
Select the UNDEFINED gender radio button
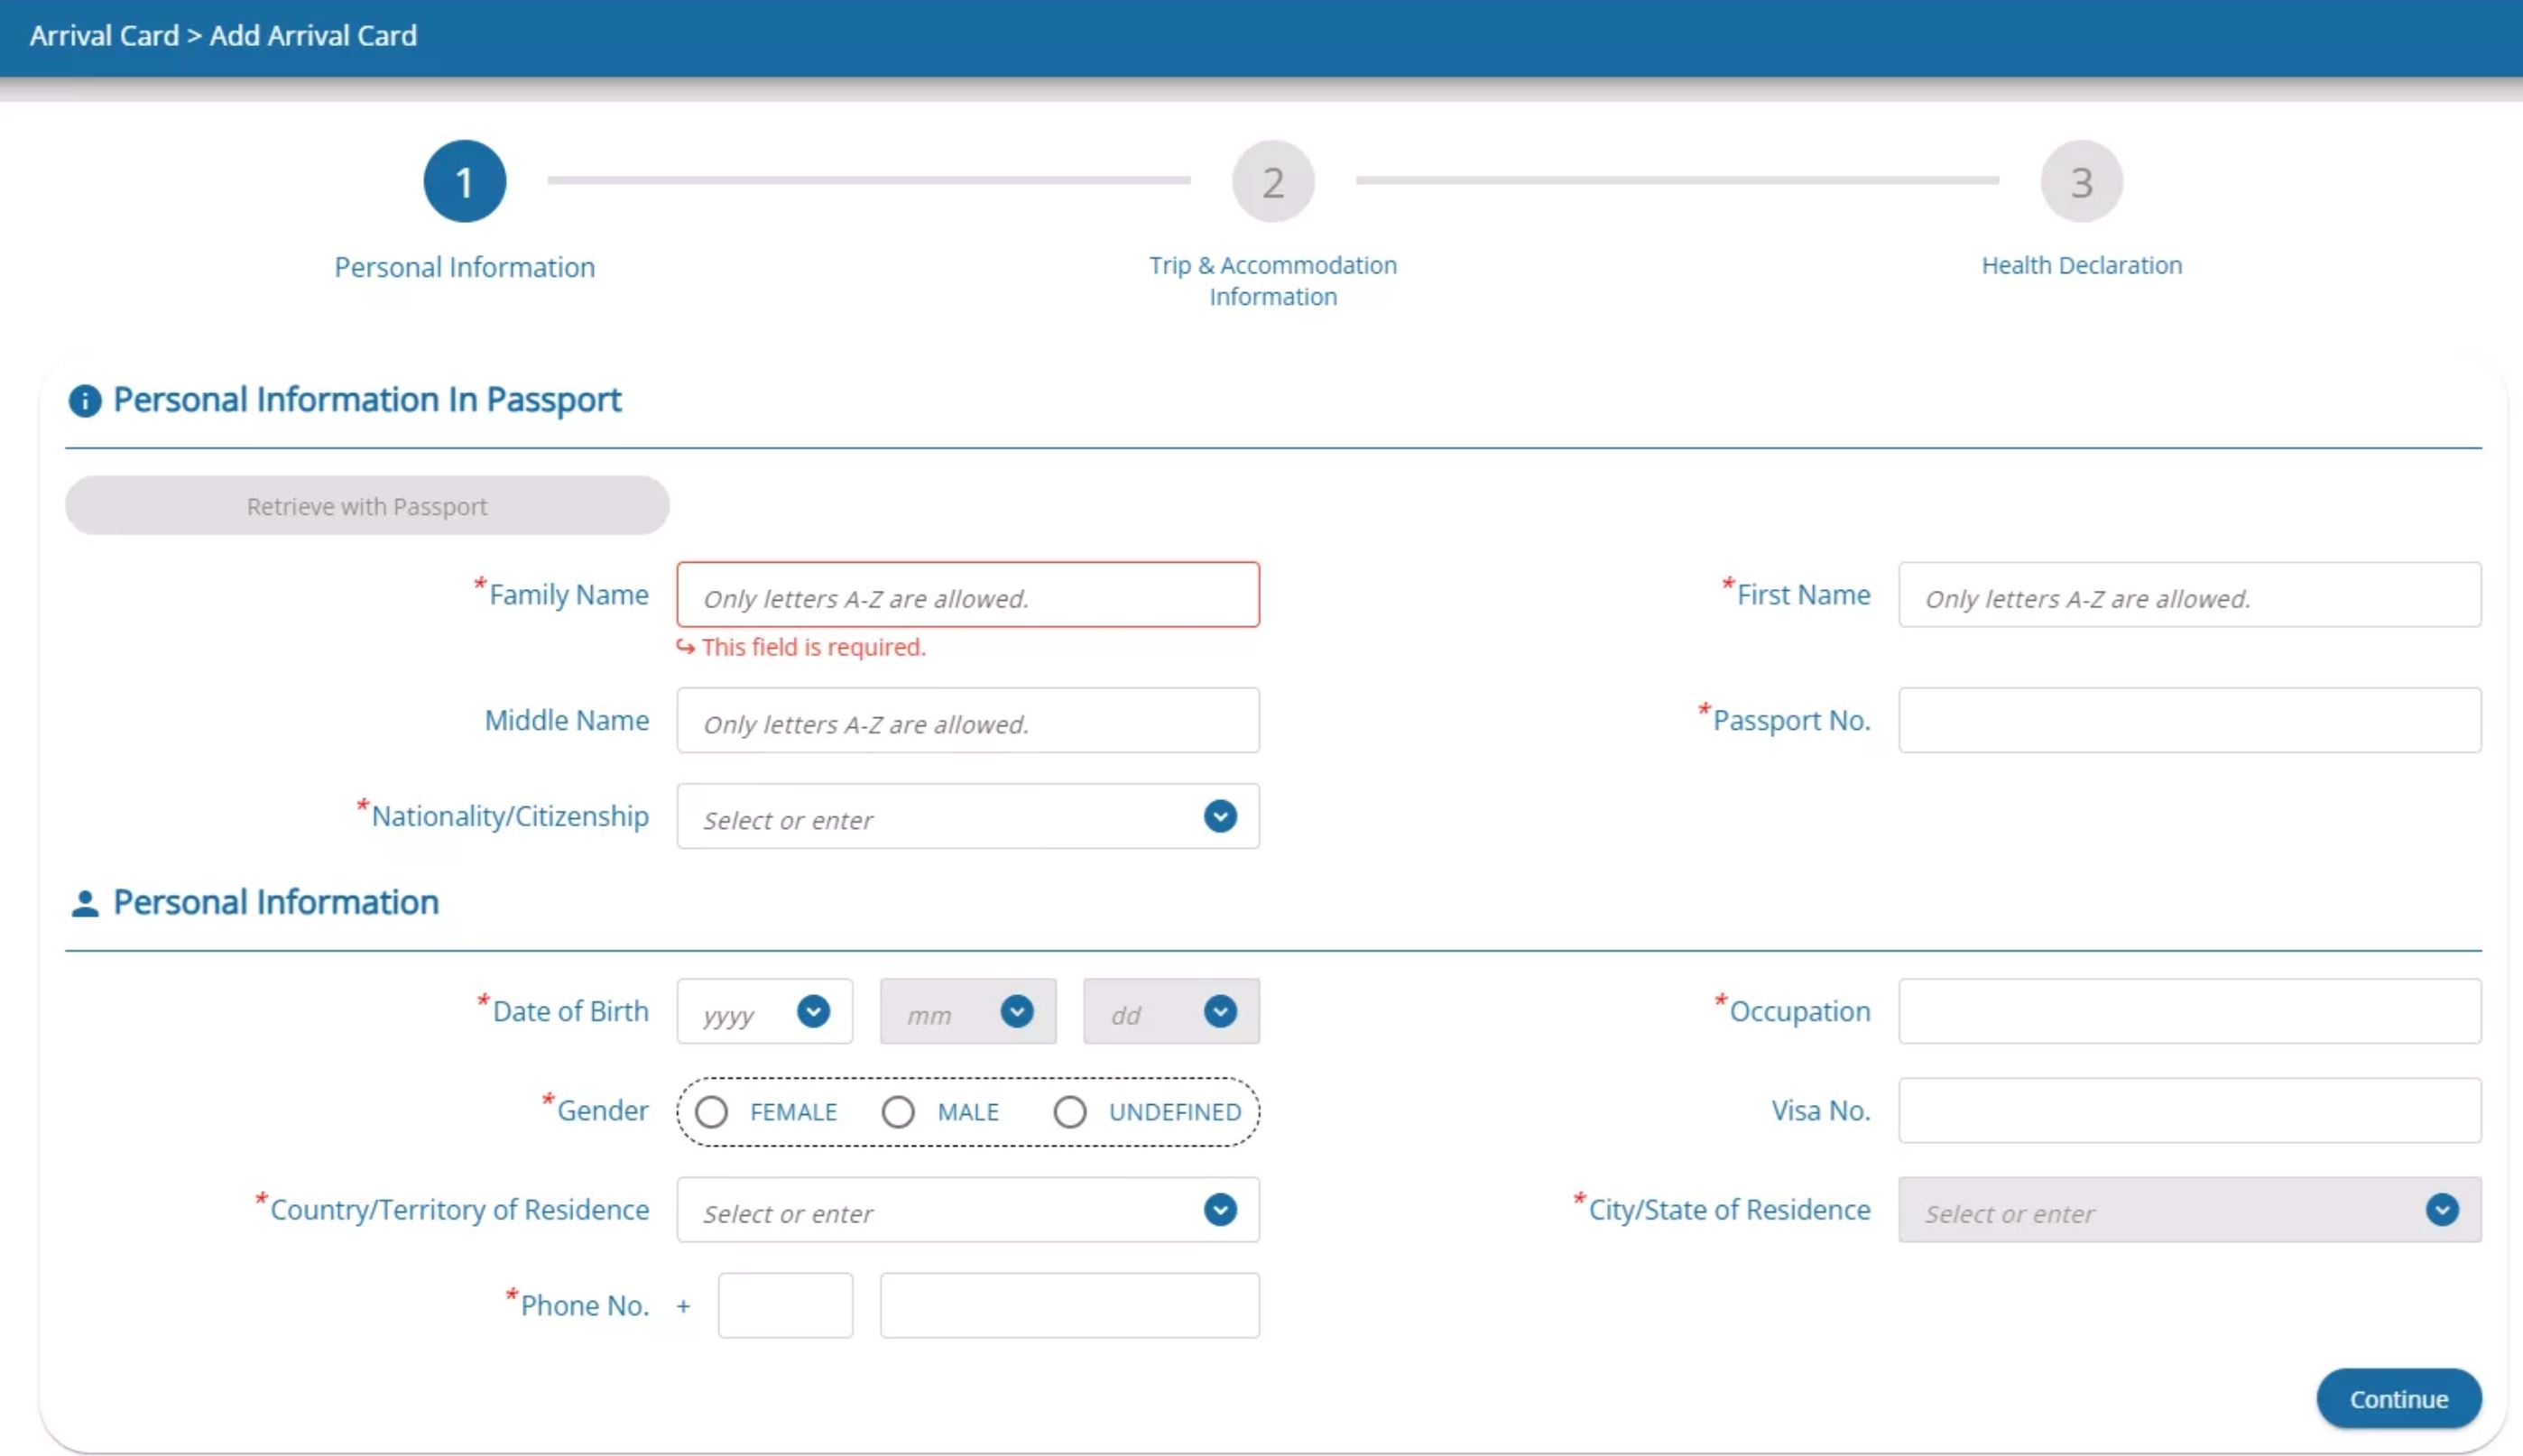pyautogui.click(x=1070, y=1112)
